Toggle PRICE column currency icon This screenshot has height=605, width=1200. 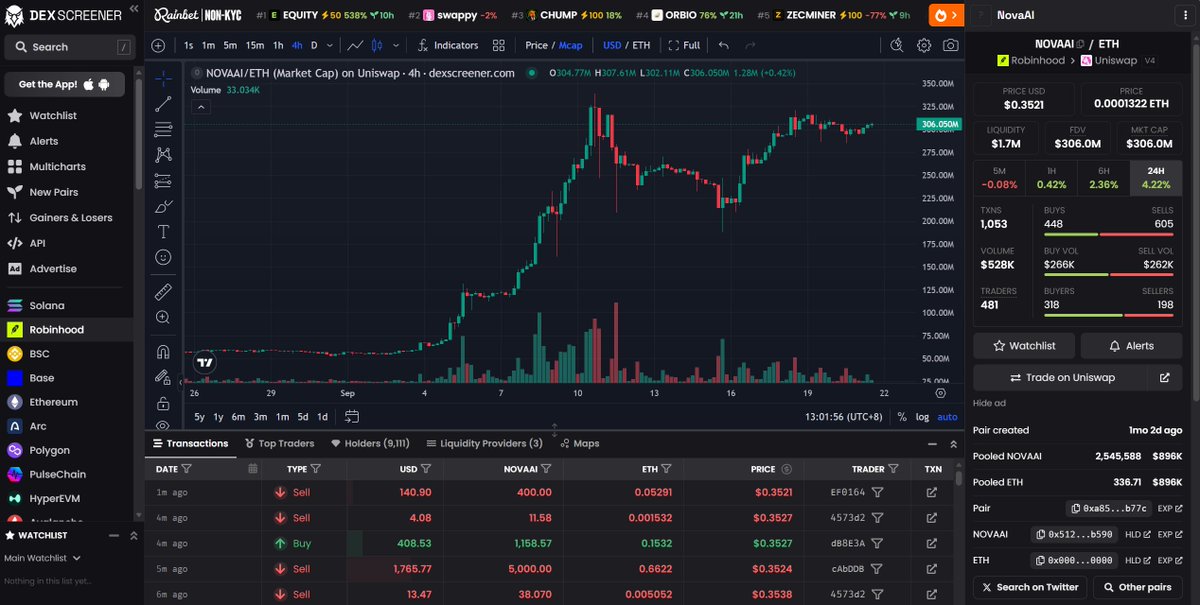(787, 468)
